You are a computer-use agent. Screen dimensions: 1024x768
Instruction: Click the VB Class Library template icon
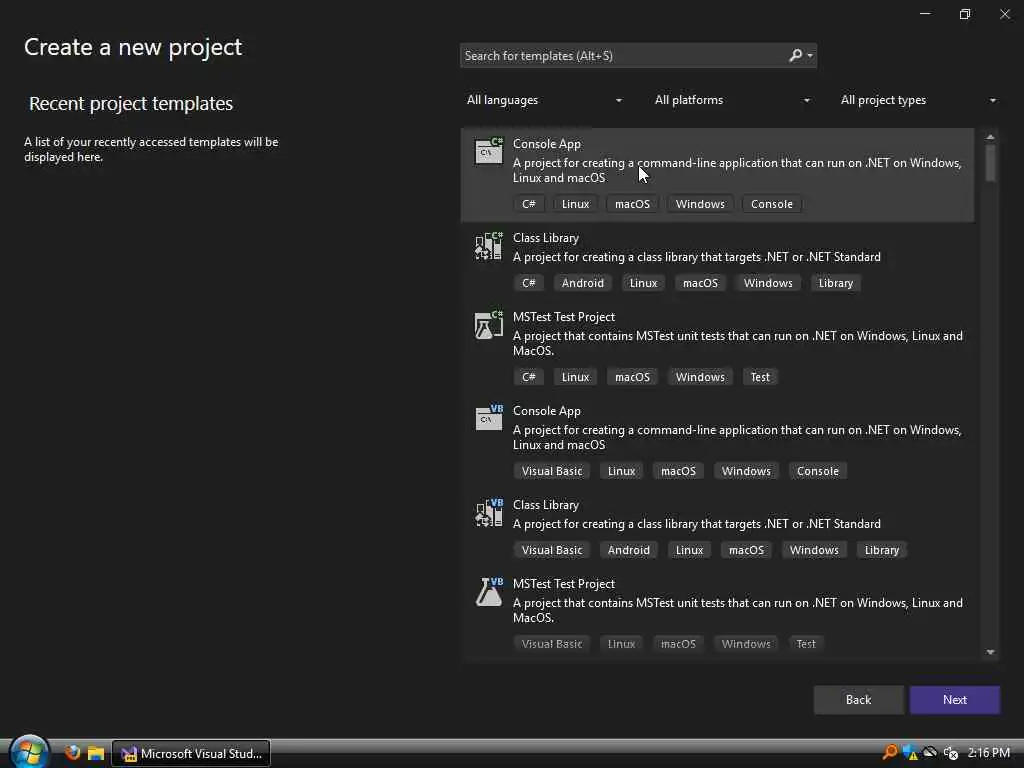pyautogui.click(x=488, y=513)
